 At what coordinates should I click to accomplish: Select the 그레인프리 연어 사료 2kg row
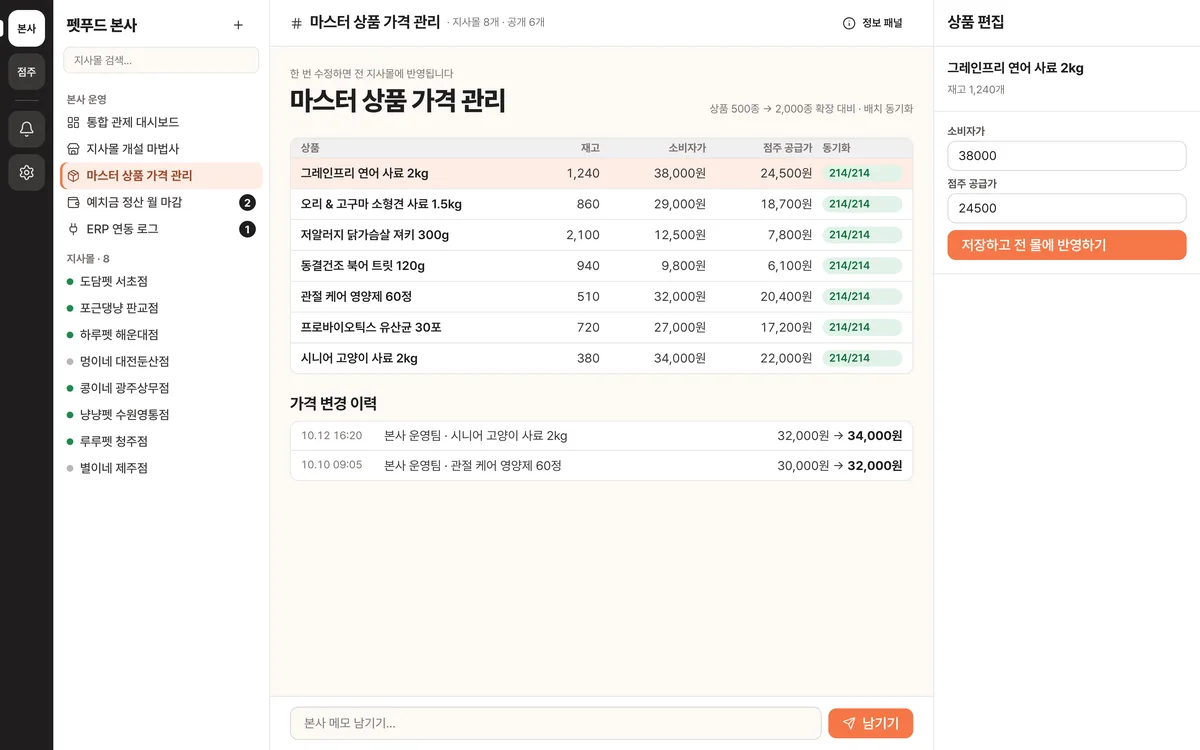[x=601, y=173]
